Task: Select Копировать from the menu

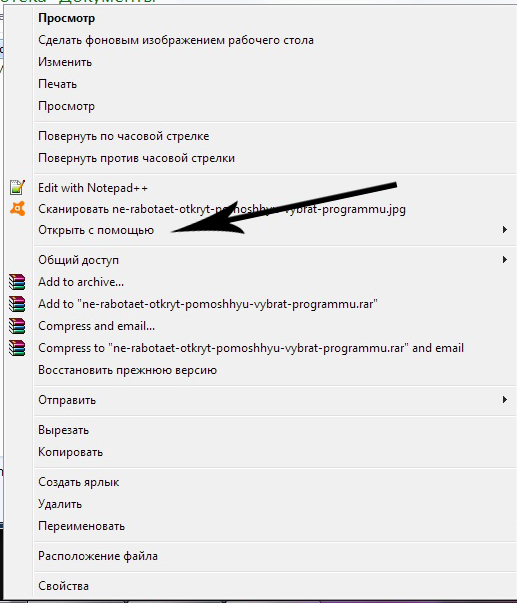Action: point(70,452)
